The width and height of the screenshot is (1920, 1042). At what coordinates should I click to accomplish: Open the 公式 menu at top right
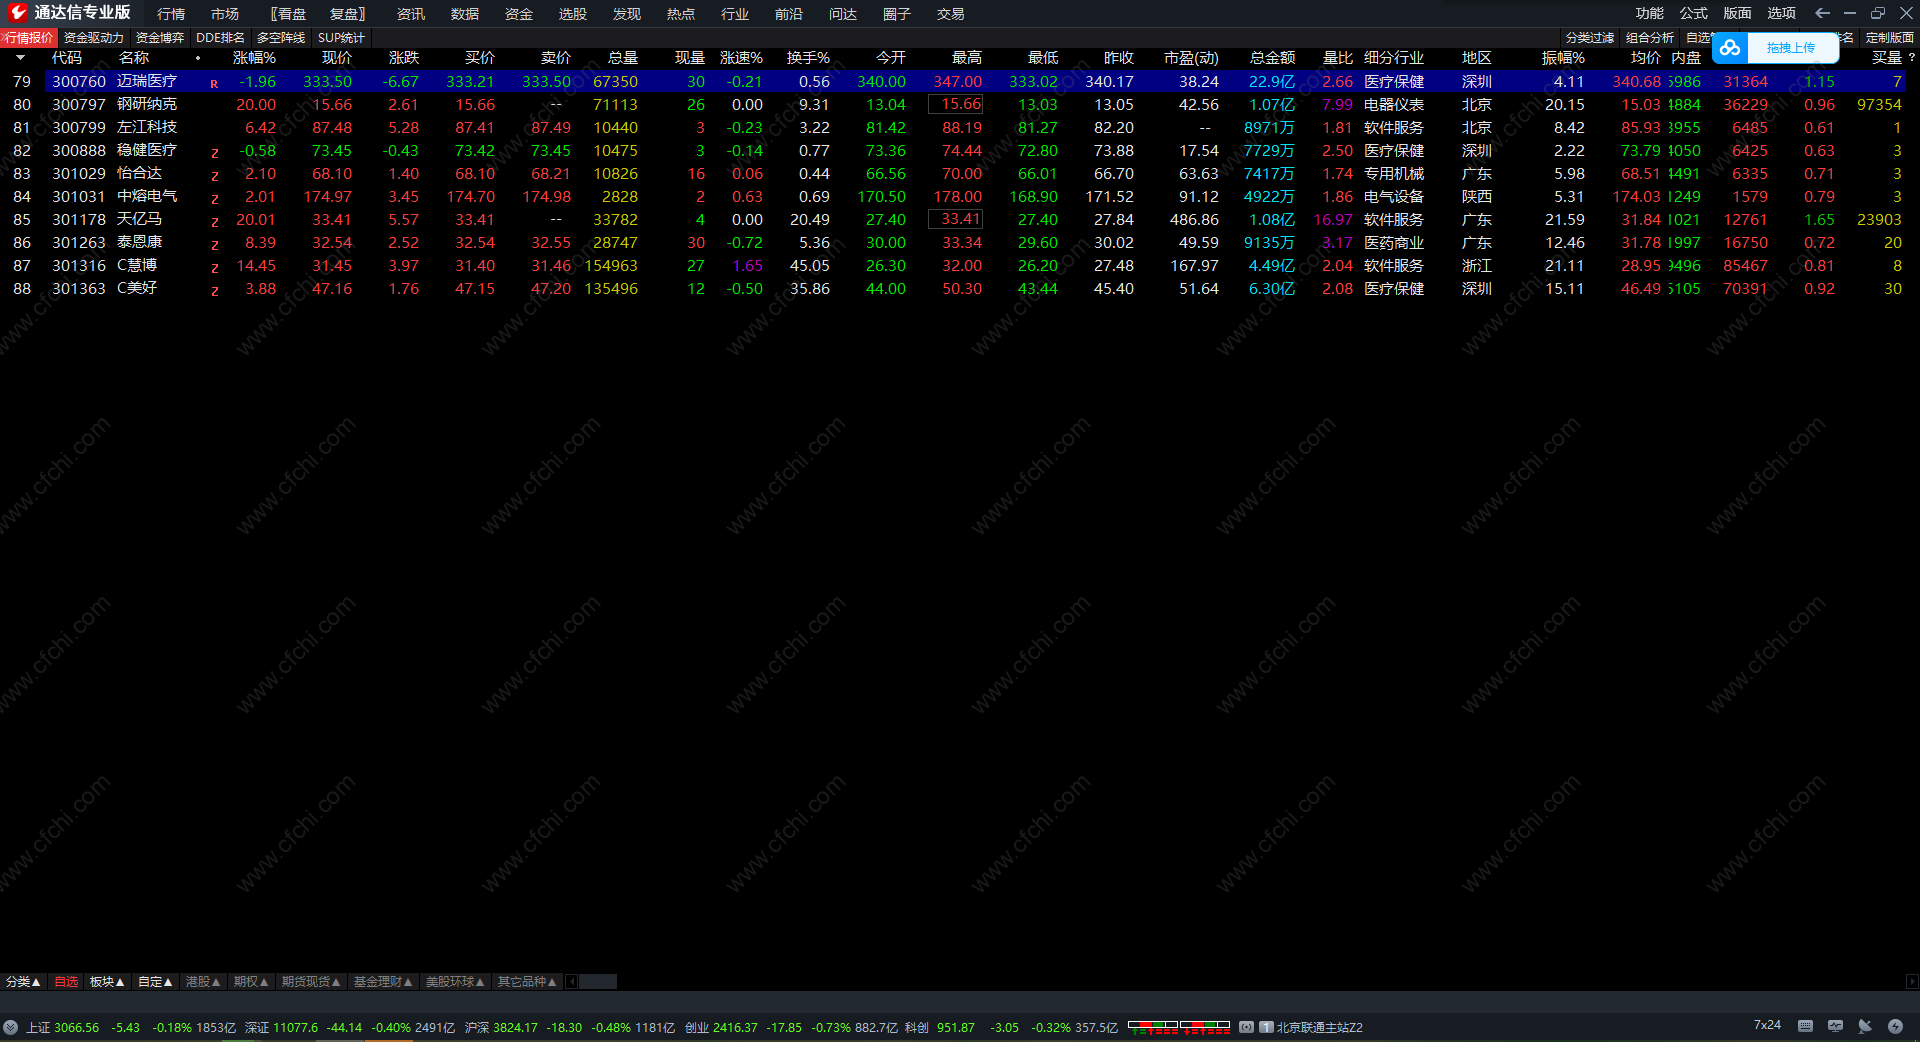1694,13
